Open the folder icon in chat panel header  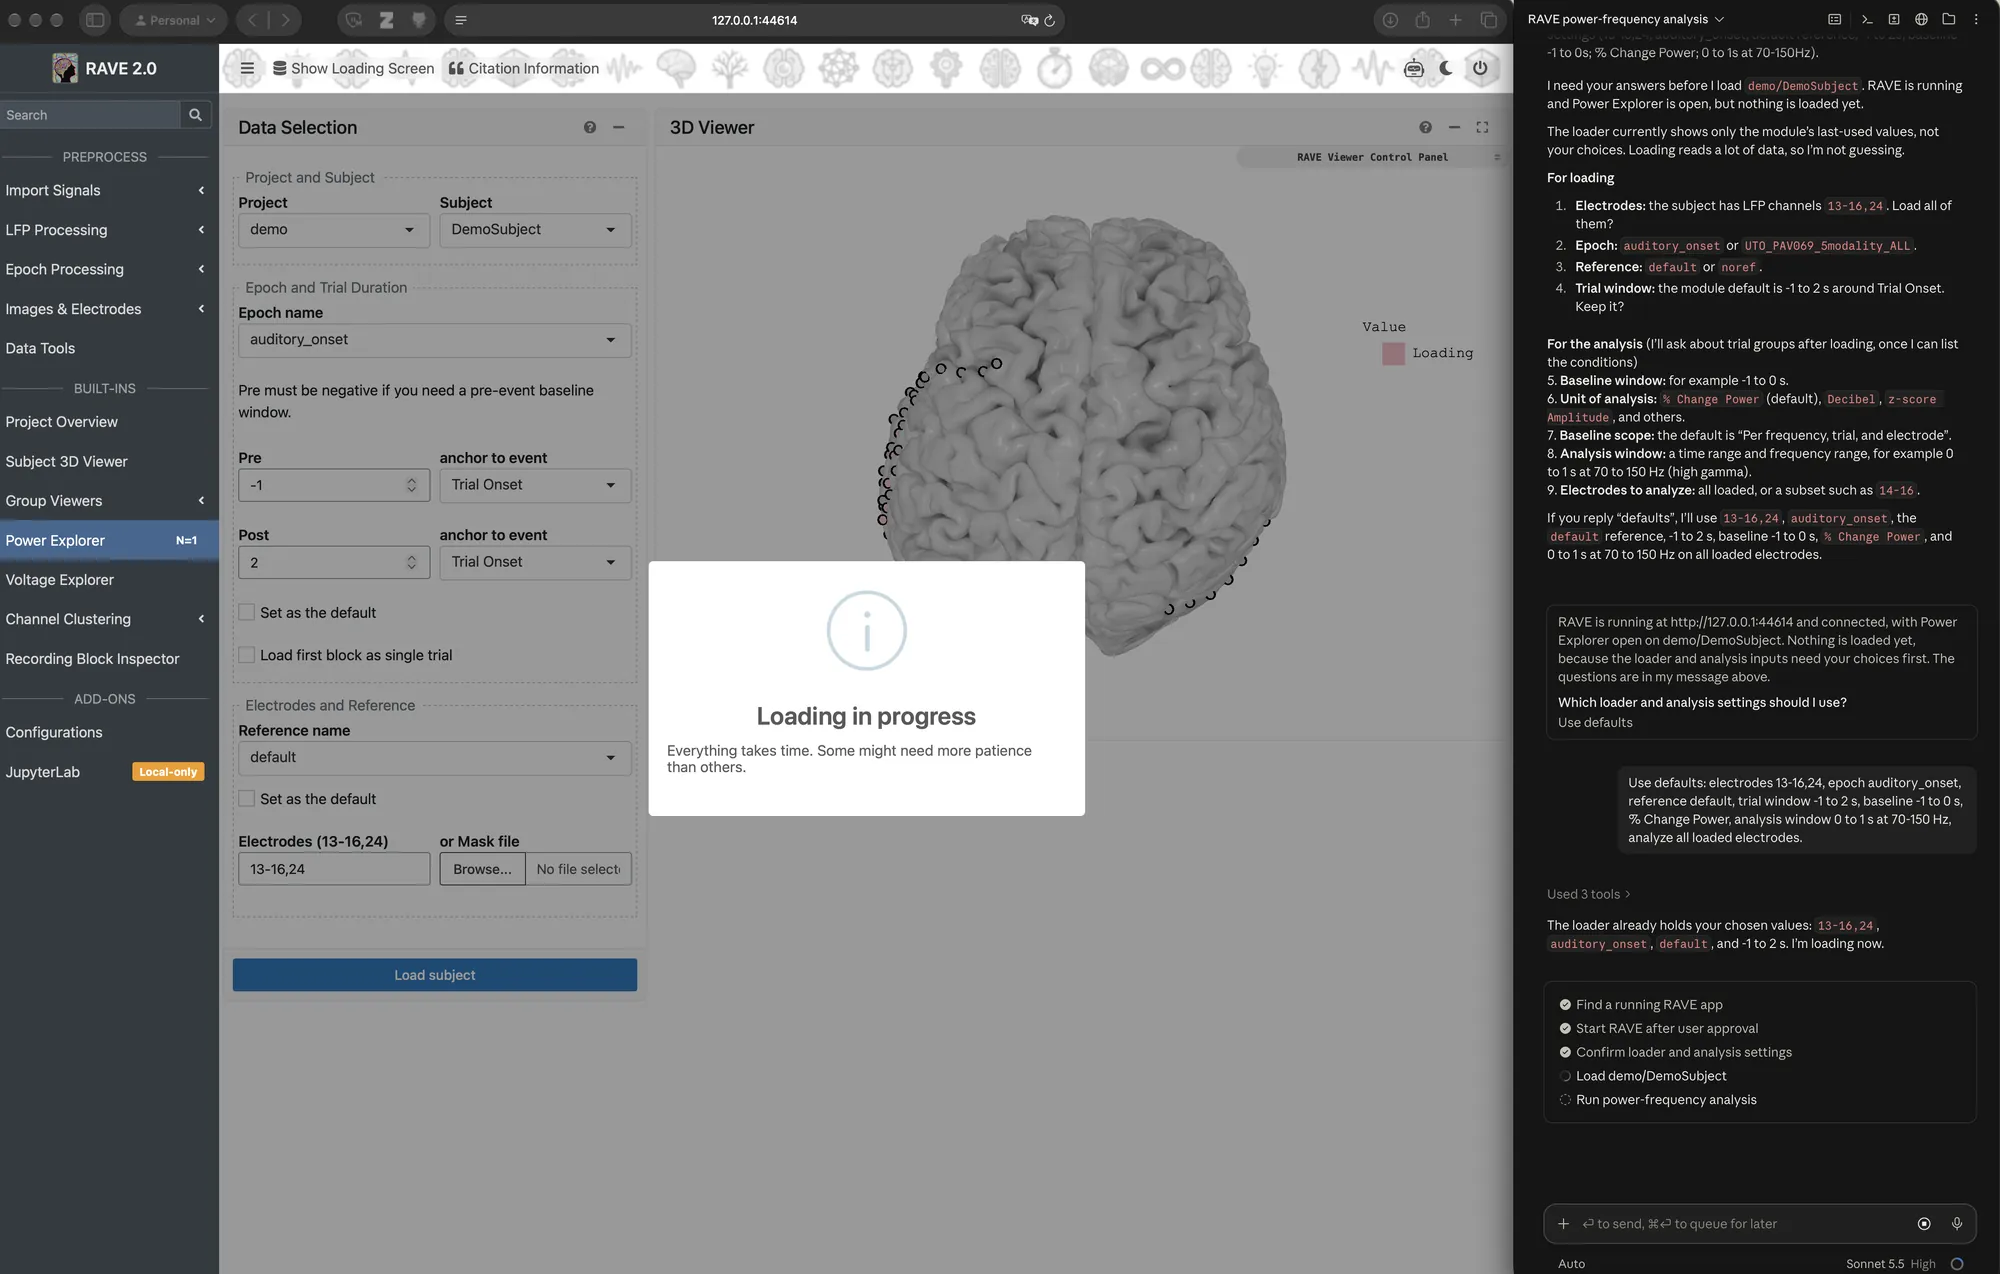coord(1948,19)
